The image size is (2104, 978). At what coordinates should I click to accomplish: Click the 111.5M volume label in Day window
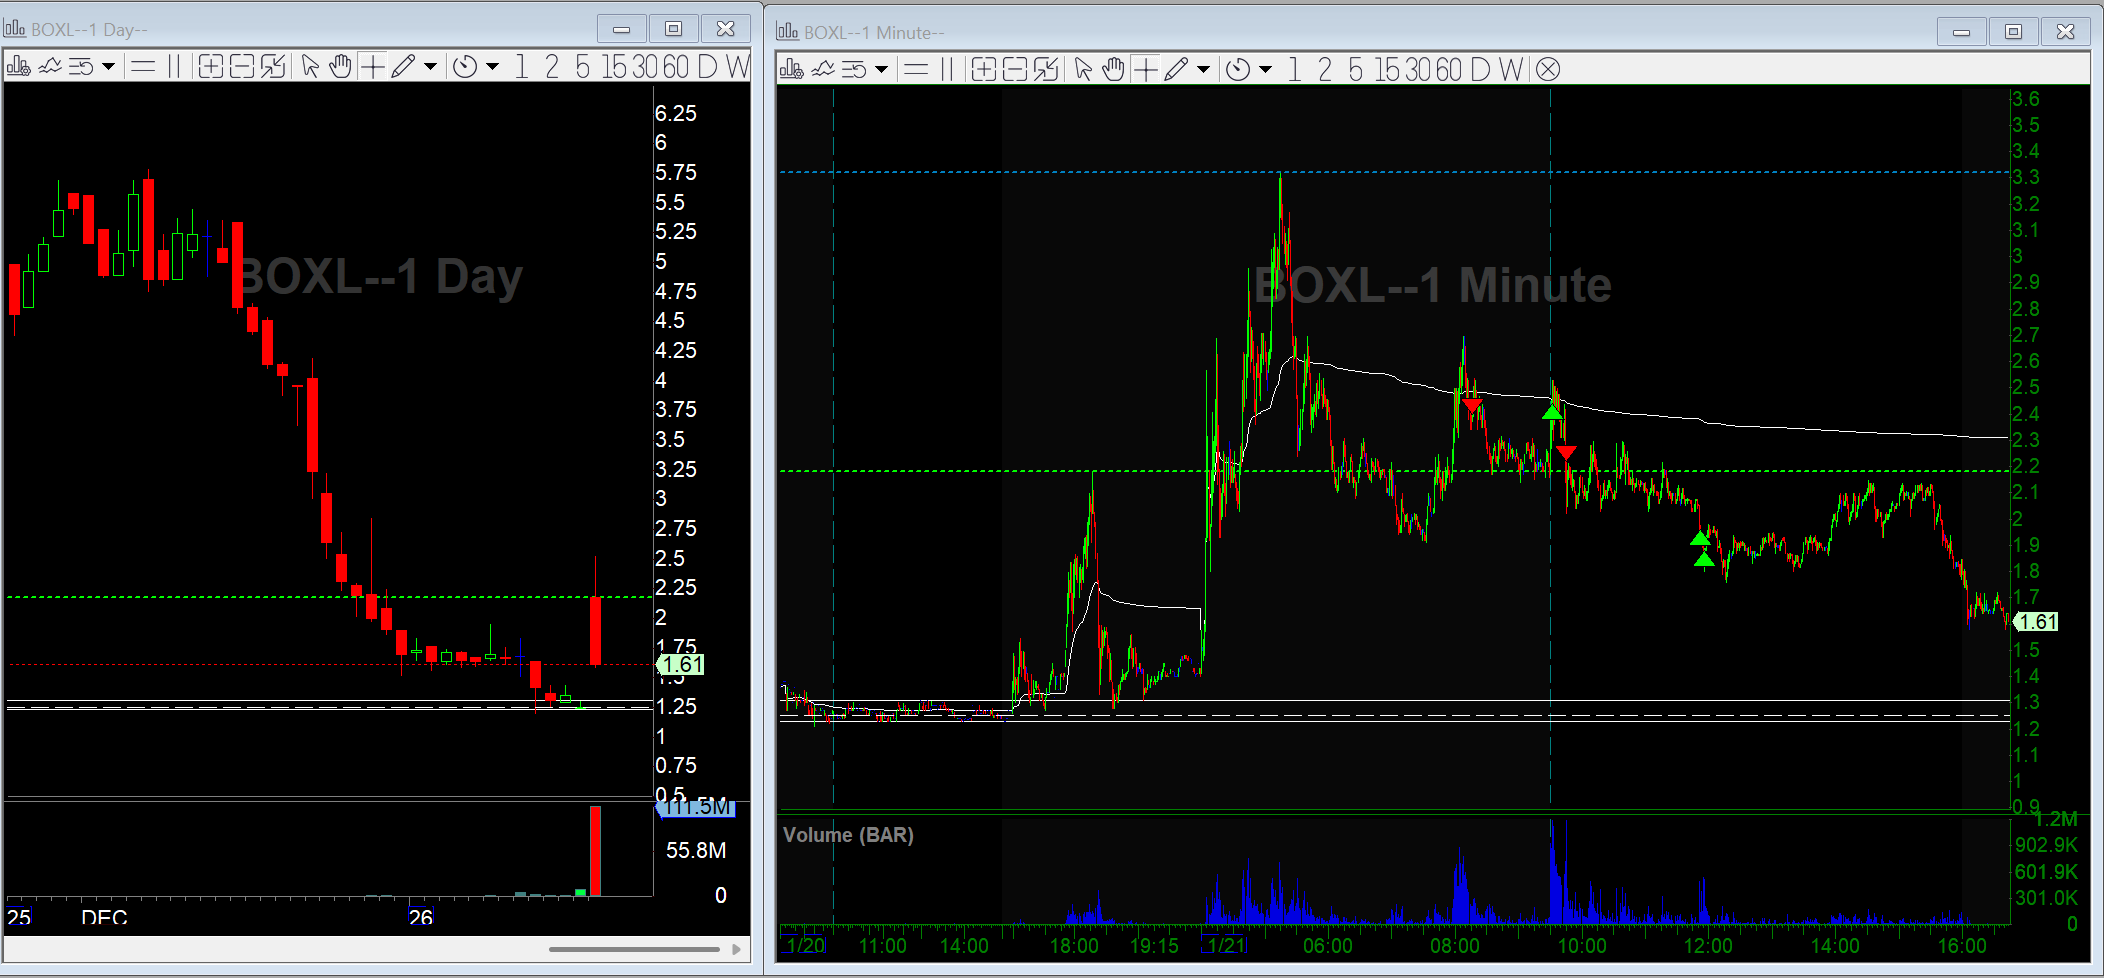pos(698,807)
